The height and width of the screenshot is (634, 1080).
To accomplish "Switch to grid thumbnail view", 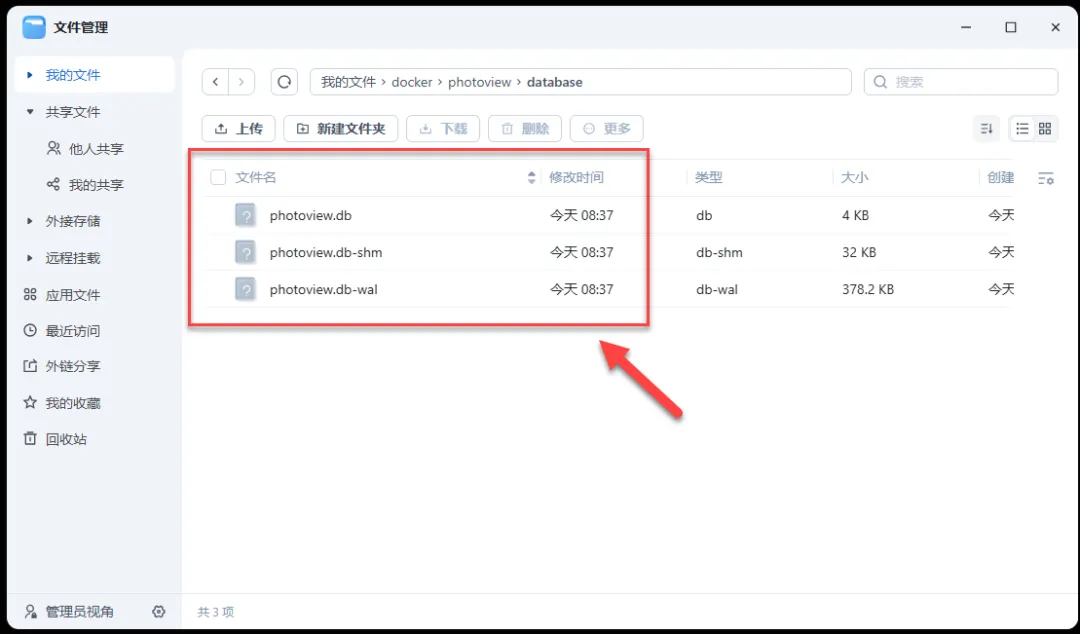I will [1045, 128].
